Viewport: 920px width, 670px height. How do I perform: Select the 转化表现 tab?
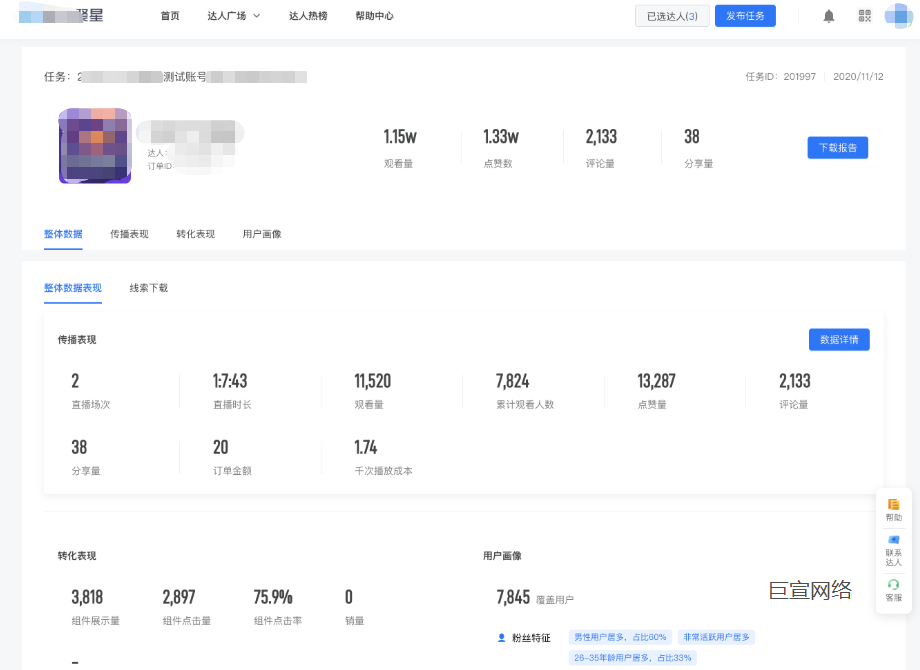tap(195, 234)
